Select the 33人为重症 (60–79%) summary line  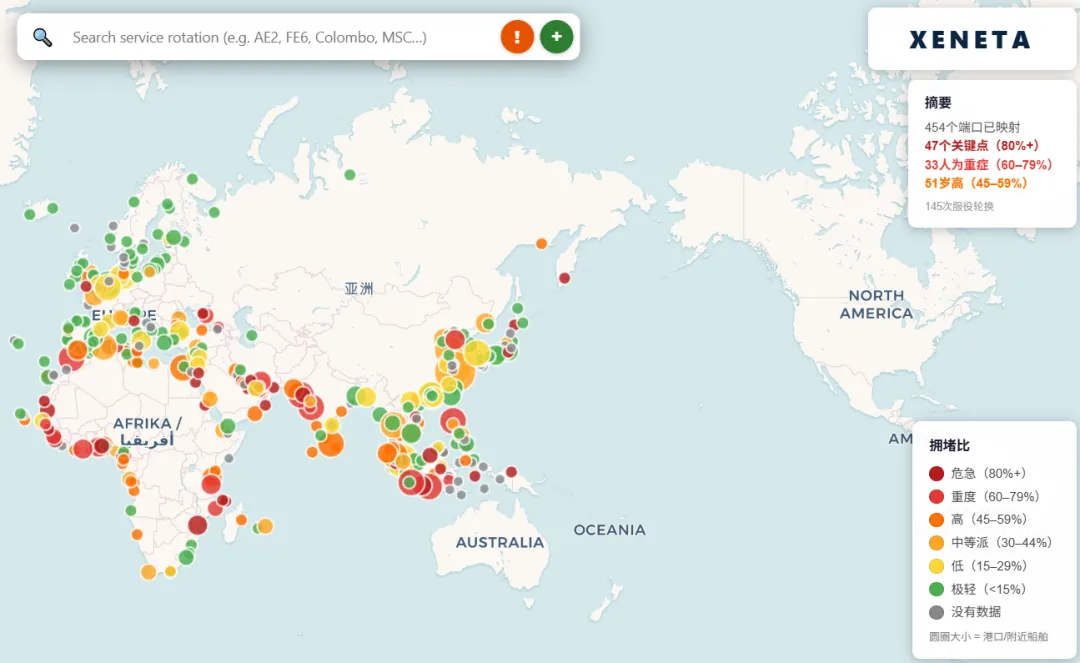[x=988, y=165]
